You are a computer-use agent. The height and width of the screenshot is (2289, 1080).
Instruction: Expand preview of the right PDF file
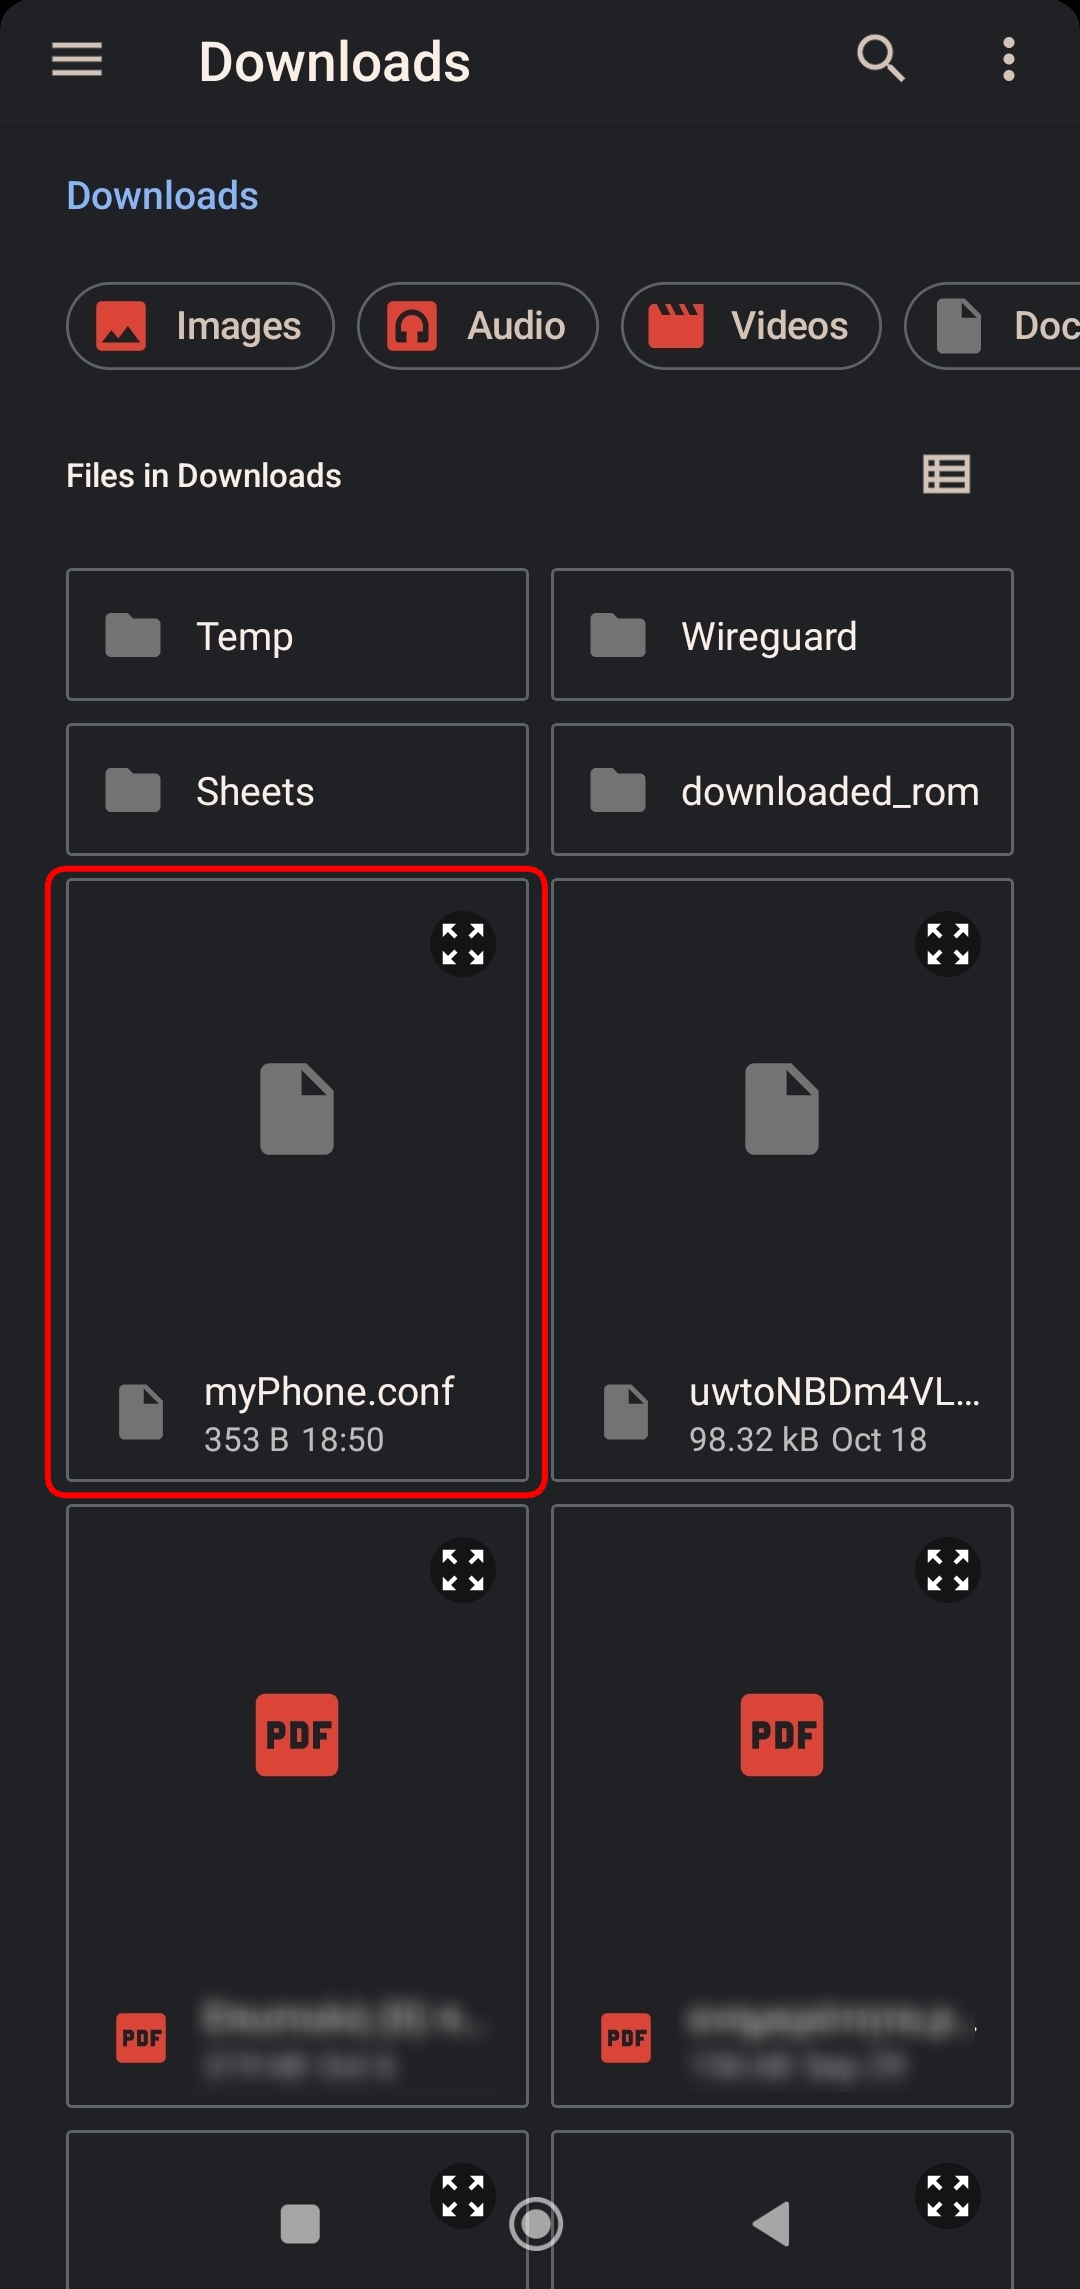(x=947, y=1570)
